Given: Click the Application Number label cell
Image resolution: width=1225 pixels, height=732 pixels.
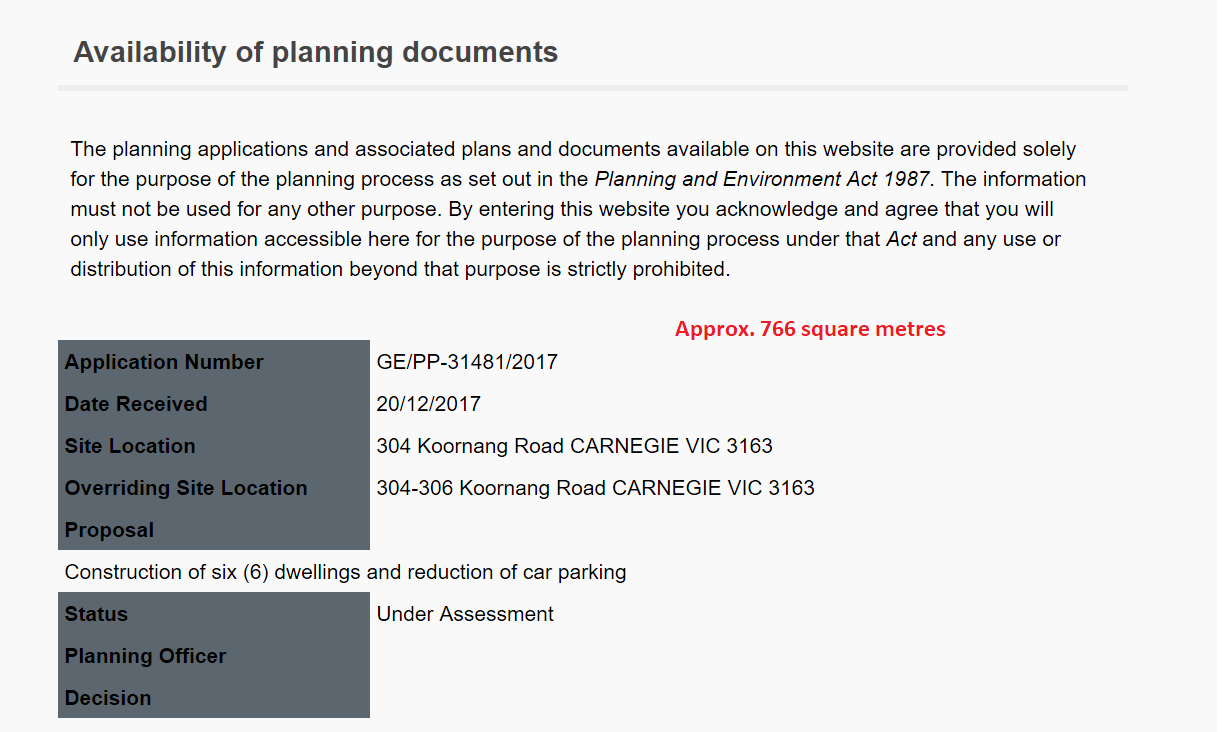Looking at the screenshot, I should coord(164,362).
